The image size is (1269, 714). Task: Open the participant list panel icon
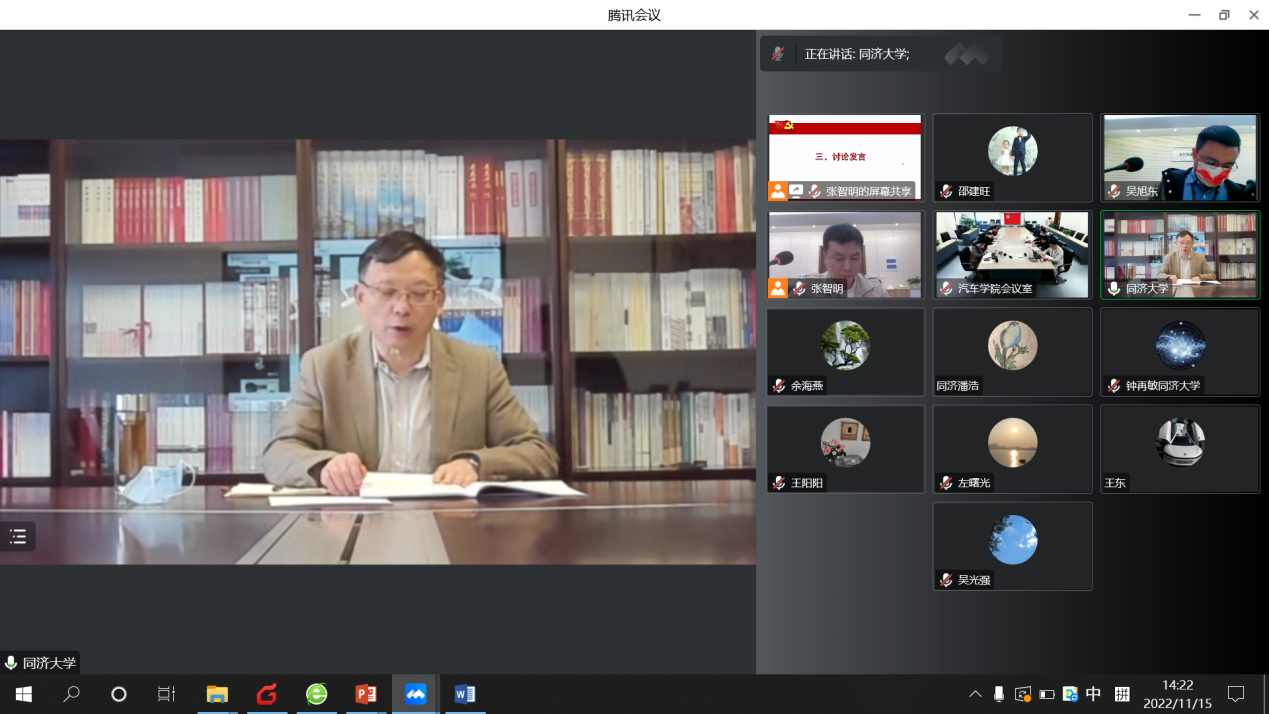coord(18,537)
